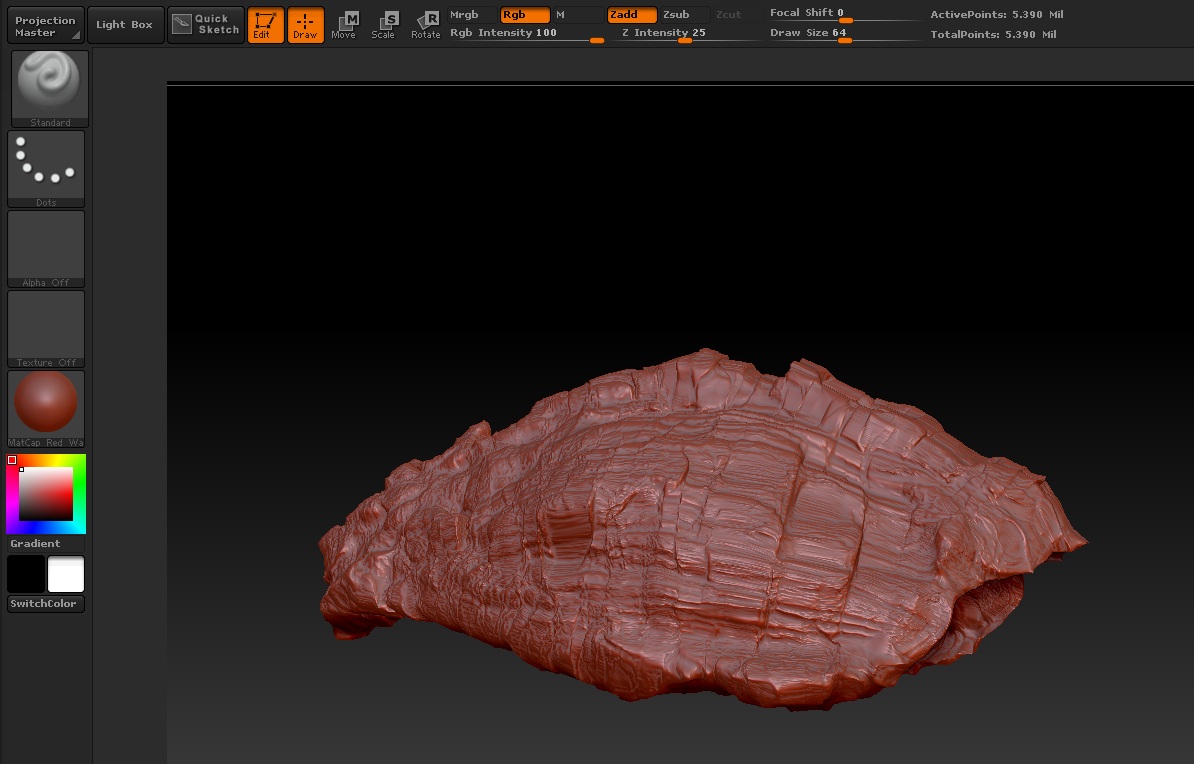
Task: Select the white secondary color swatch
Action: (66, 575)
